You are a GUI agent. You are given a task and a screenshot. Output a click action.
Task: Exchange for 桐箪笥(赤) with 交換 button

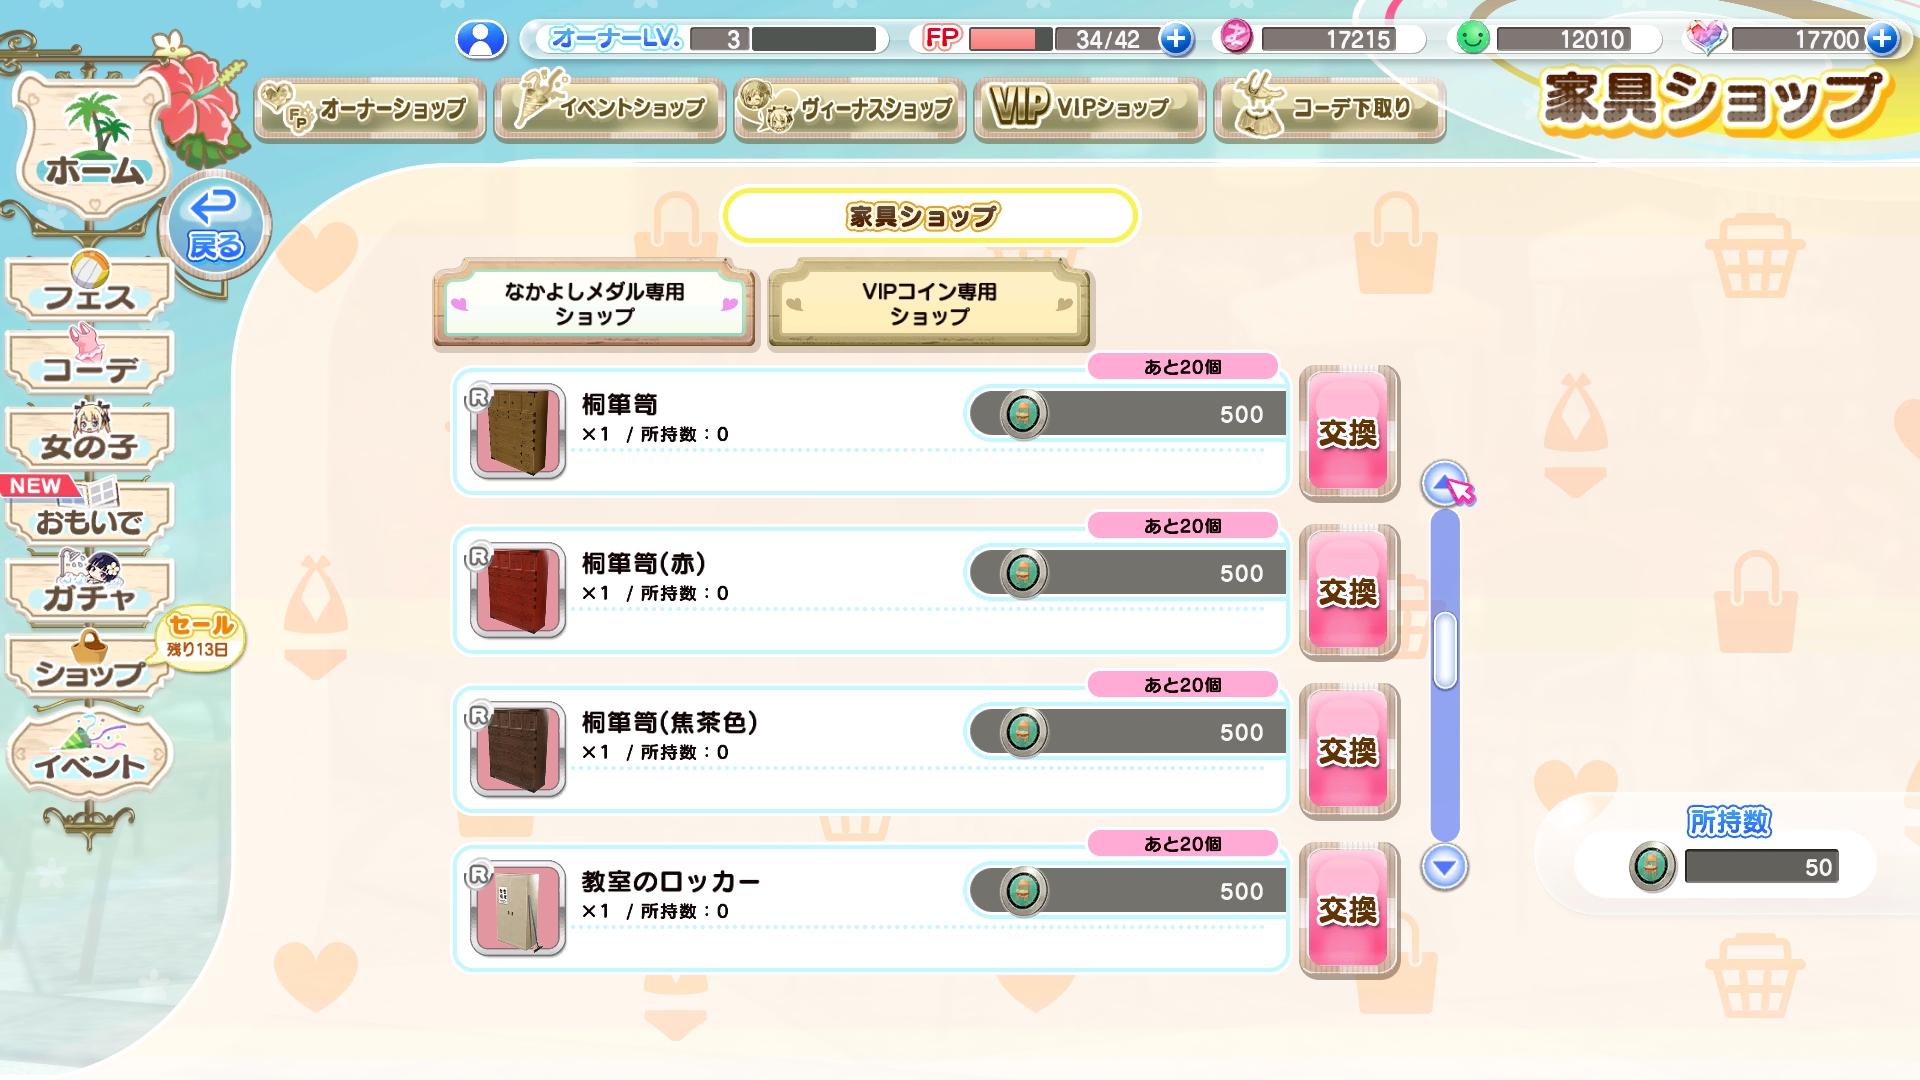click(1349, 592)
